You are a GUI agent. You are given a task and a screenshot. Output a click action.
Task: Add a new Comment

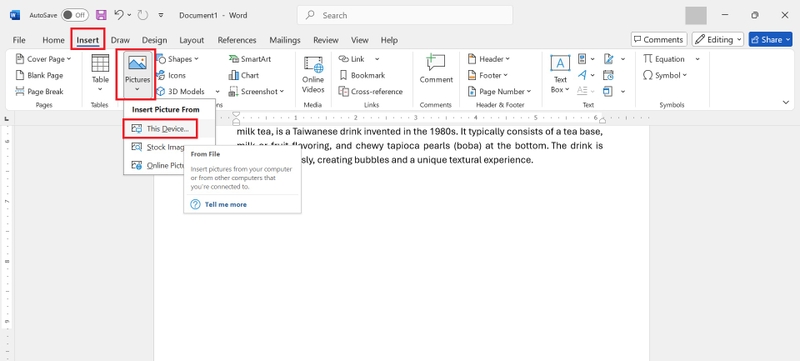tap(436, 69)
